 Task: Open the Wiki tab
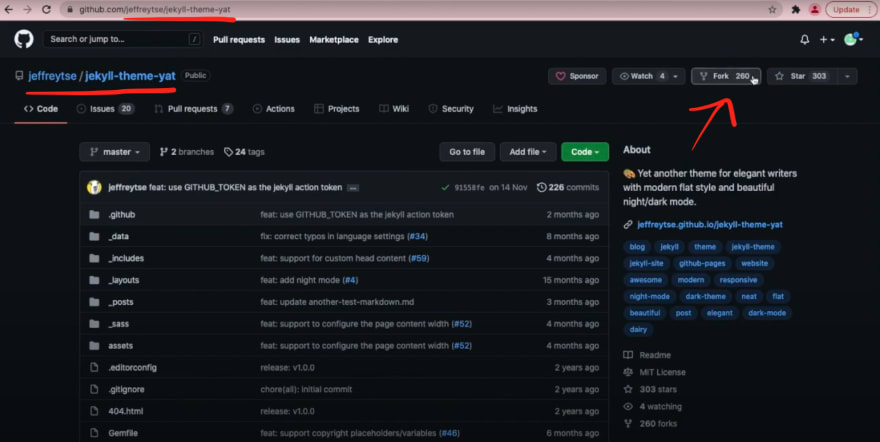(394, 109)
